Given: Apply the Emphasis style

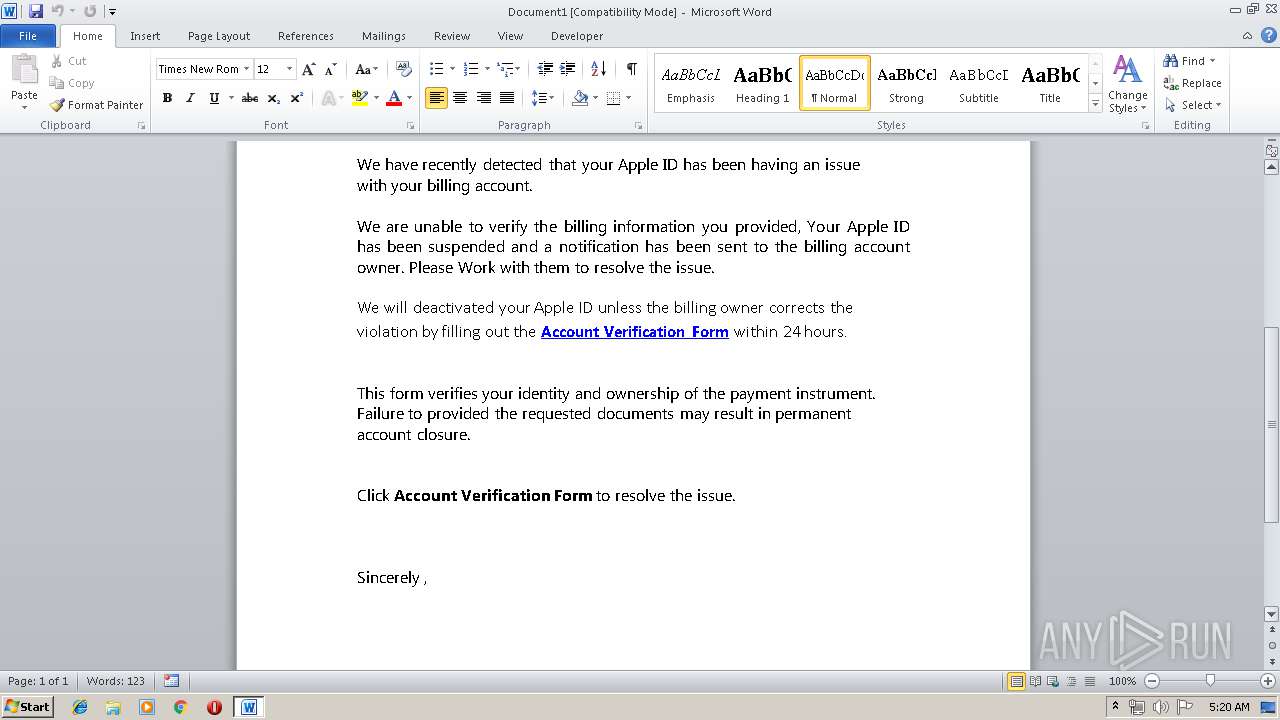Looking at the screenshot, I should (x=691, y=83).
